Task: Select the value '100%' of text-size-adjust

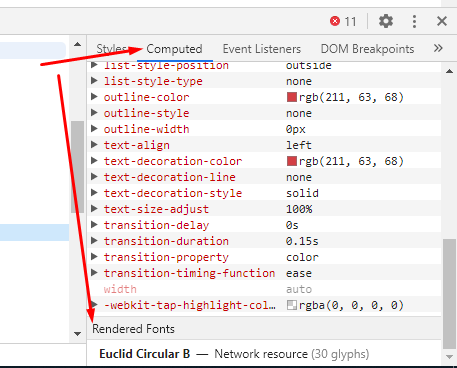Action: 299,209
